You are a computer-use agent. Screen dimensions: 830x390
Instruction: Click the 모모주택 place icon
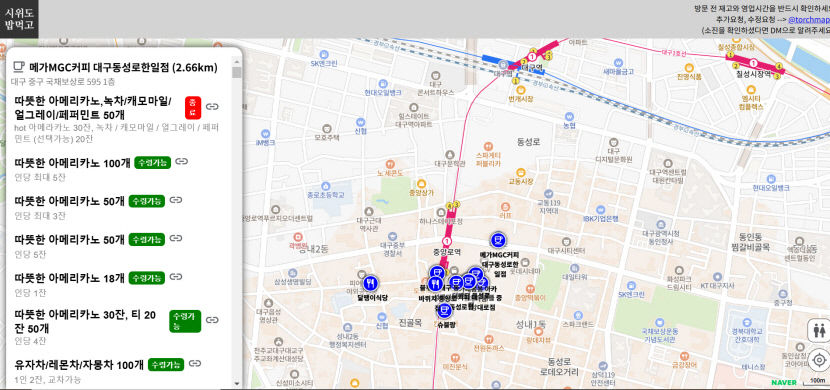tap(327, 129)
